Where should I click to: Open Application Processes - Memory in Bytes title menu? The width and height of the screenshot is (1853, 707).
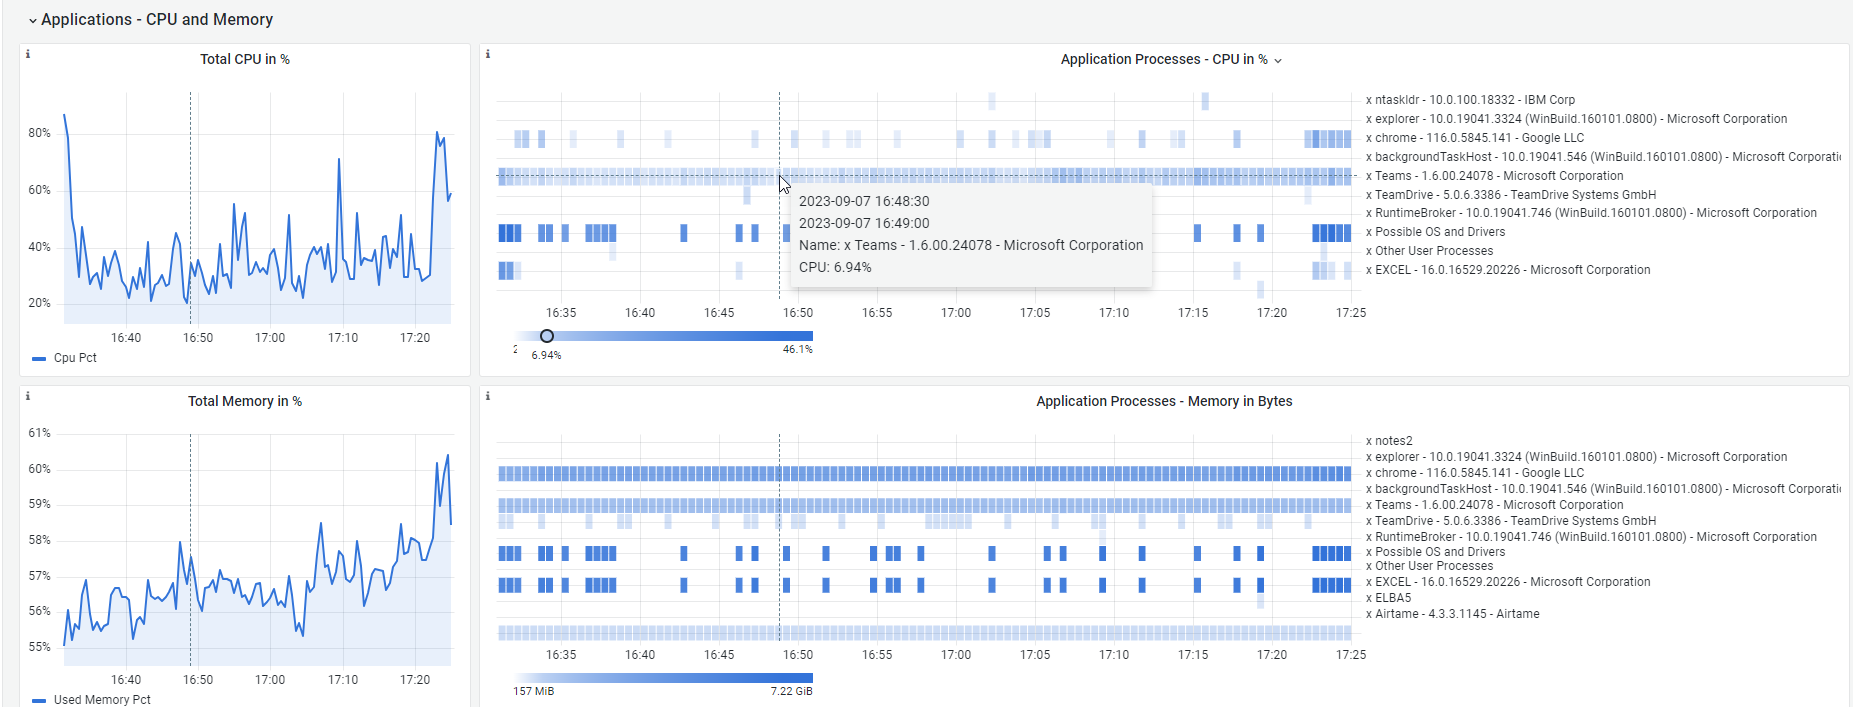[x=1164, y=401]
